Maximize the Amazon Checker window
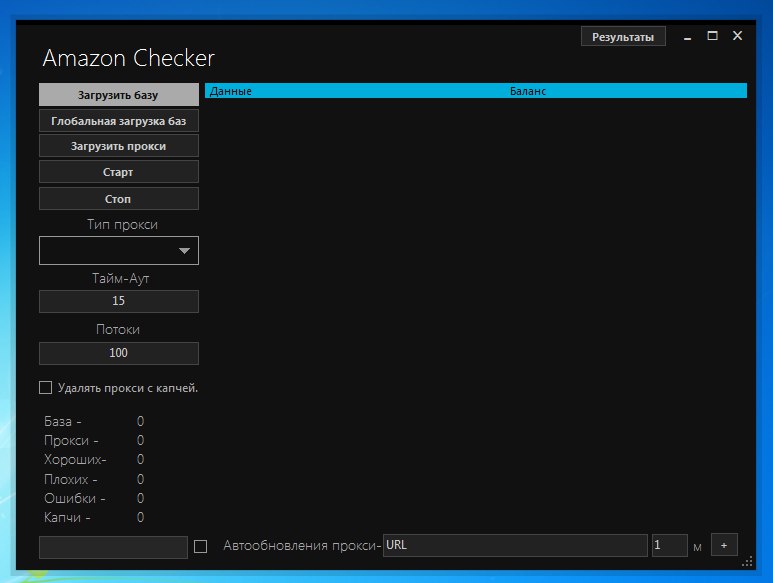 coord(712,35)
